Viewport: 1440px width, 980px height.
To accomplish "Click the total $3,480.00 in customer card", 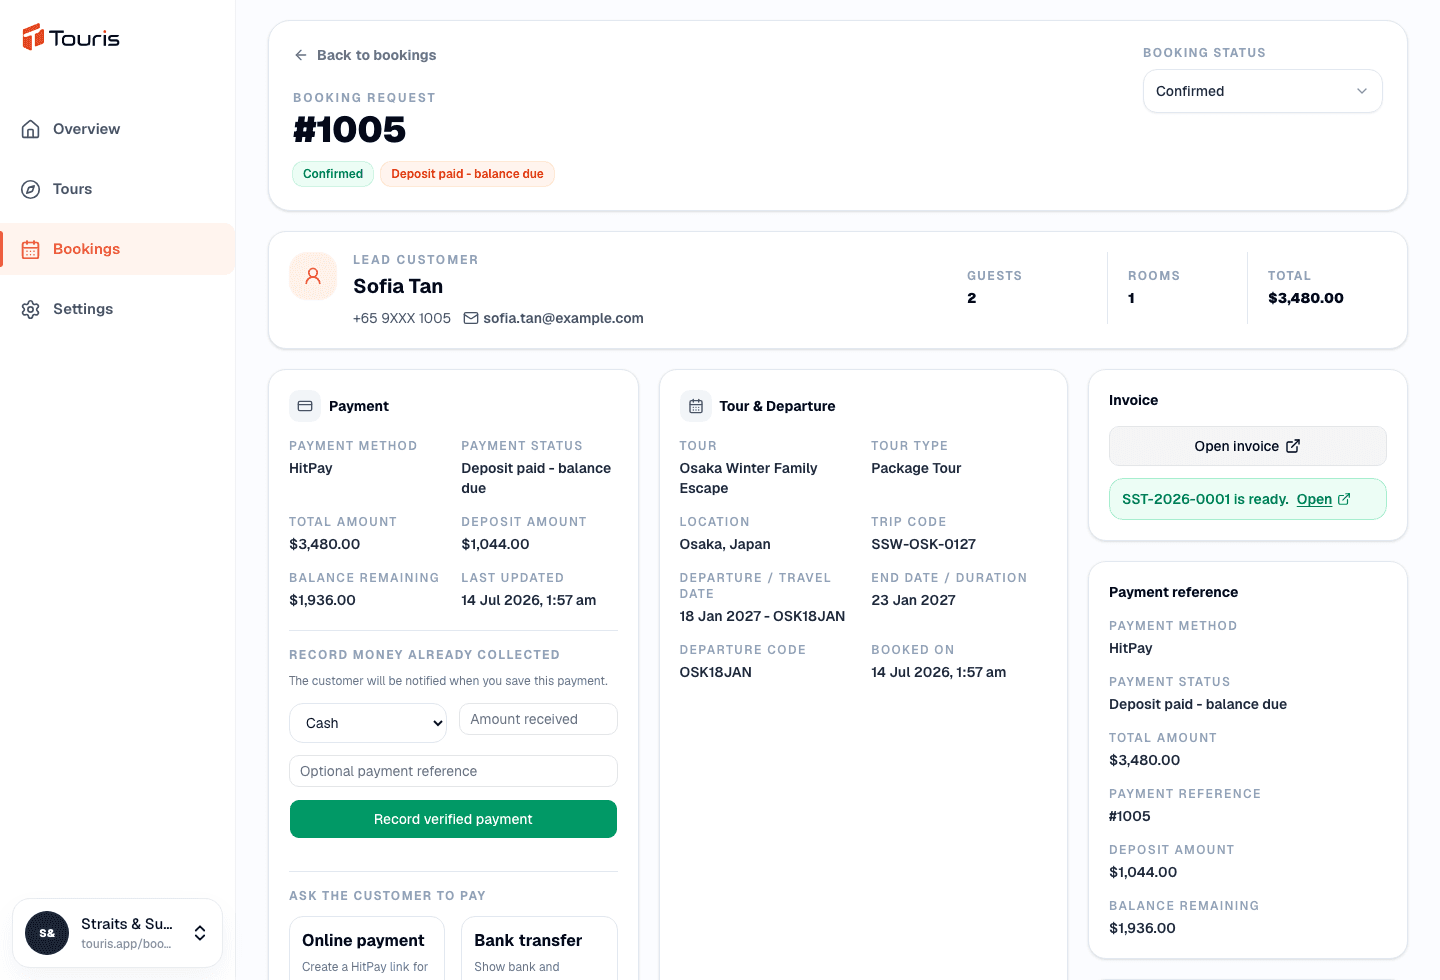I will pos(1306,298).
